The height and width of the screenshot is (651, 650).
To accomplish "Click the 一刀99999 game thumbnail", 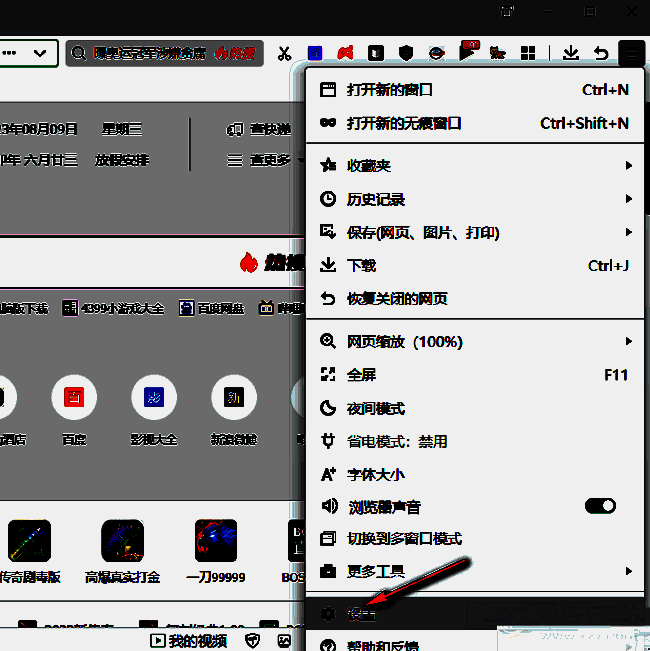I will [216, 540].
